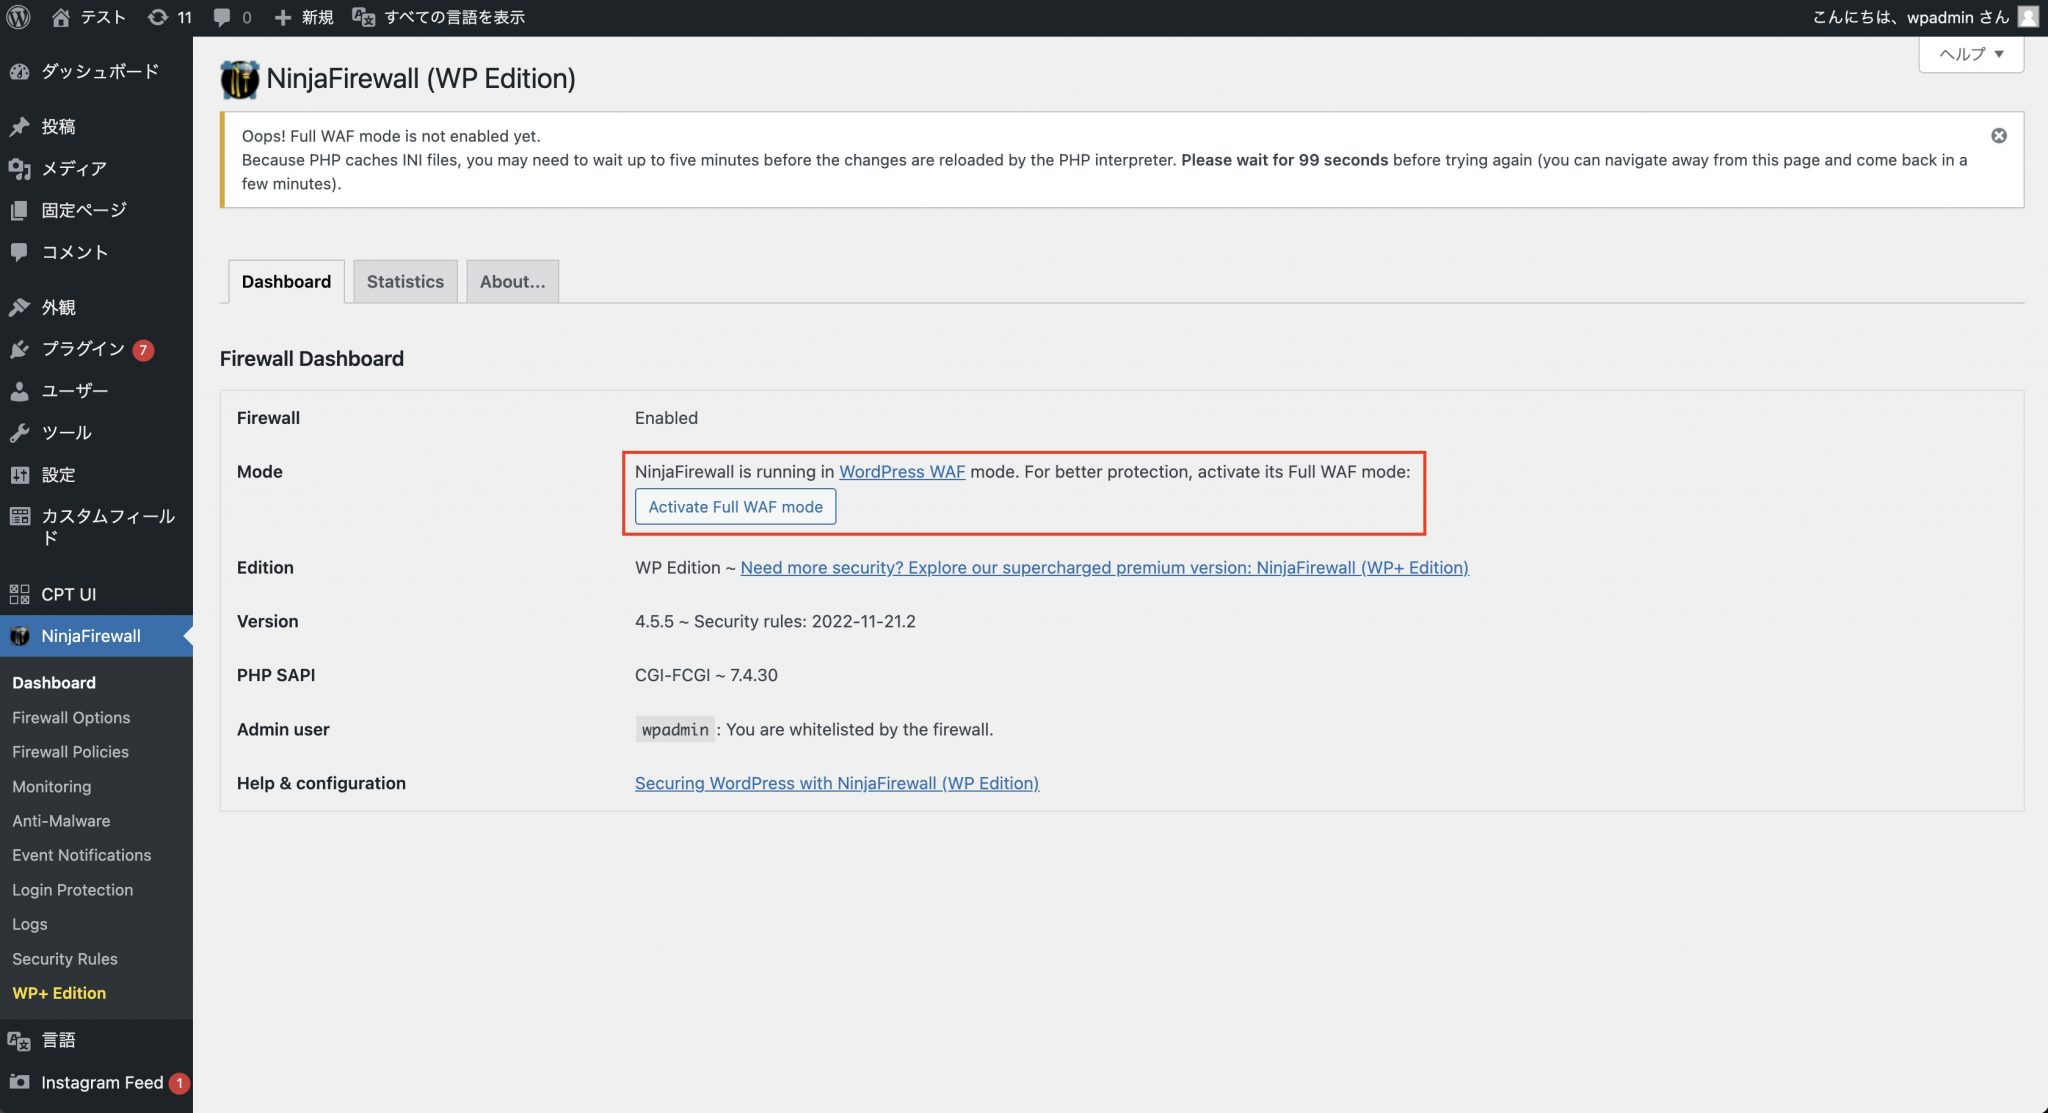Switch to the About... tab
This screenshot has width=2048, height=1113.
(x=512, y=281)
